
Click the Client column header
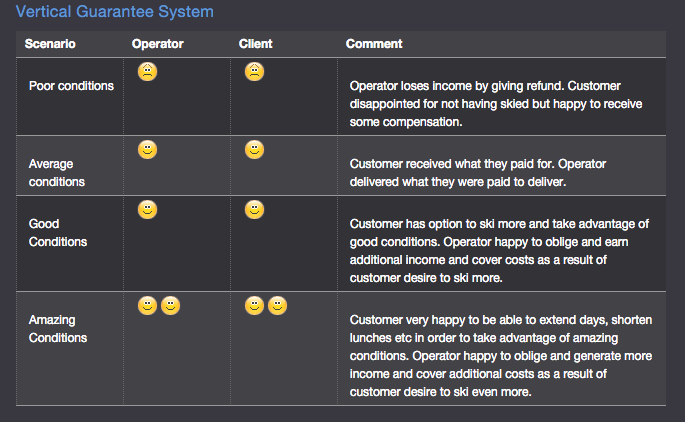click(256, 44)
